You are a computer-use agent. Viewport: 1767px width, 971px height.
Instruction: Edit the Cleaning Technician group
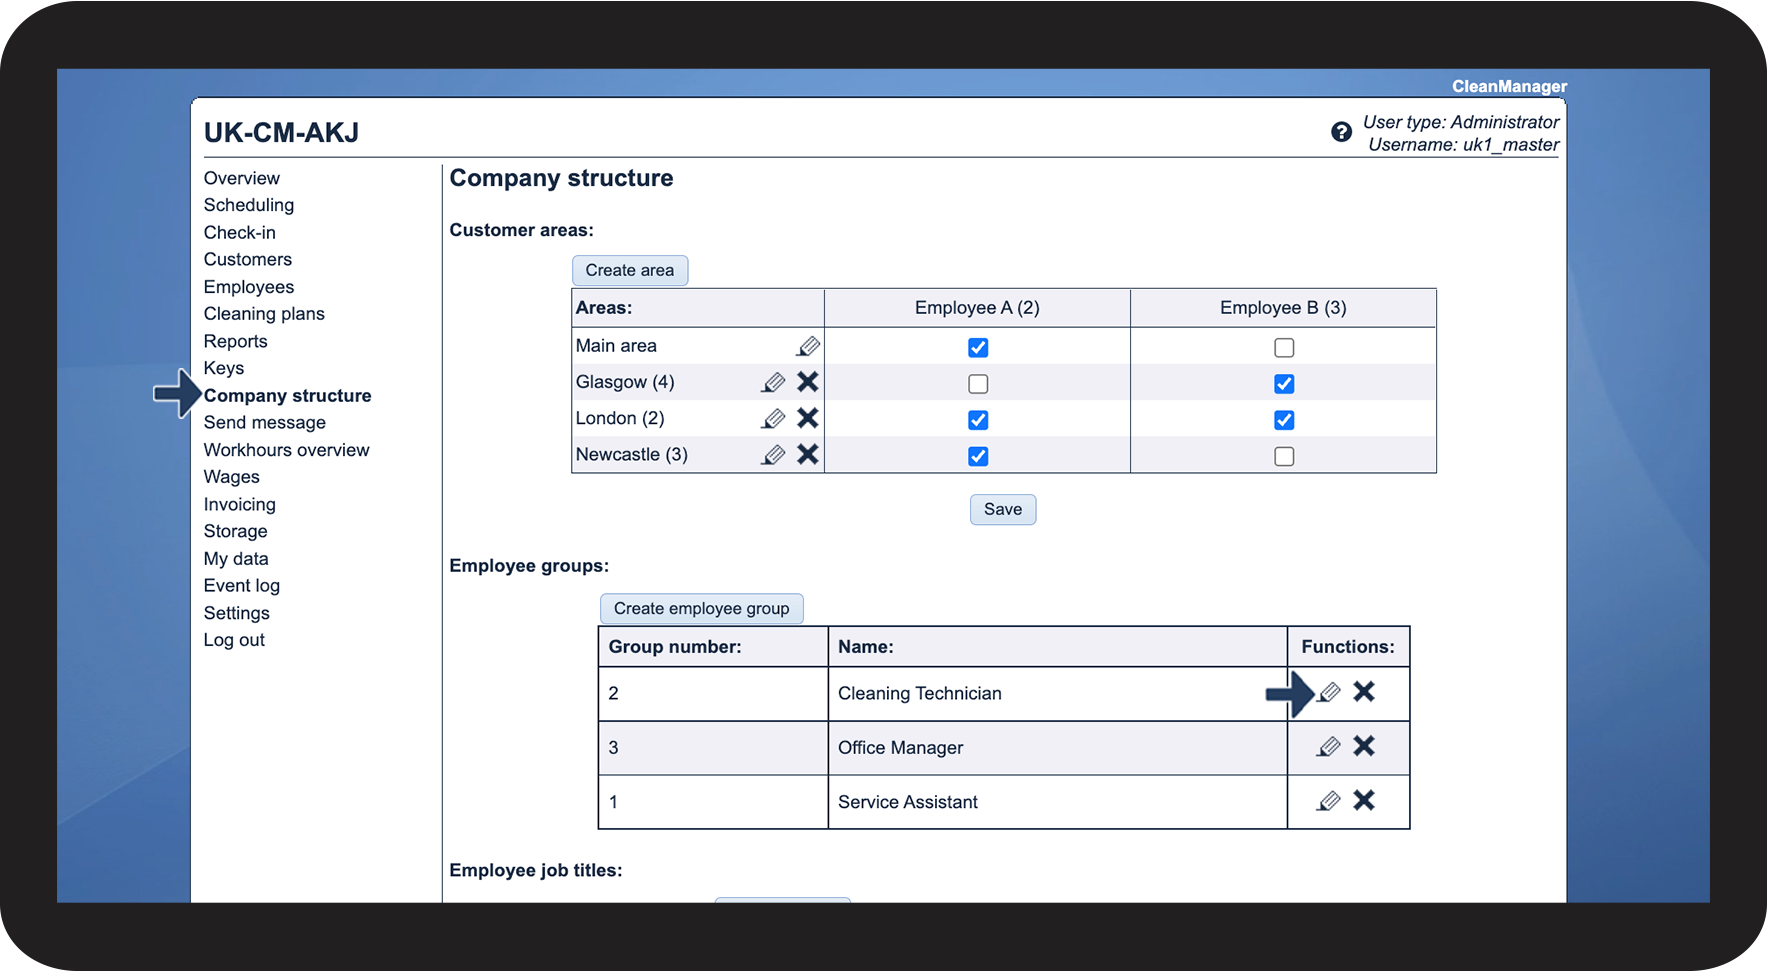1329,693
